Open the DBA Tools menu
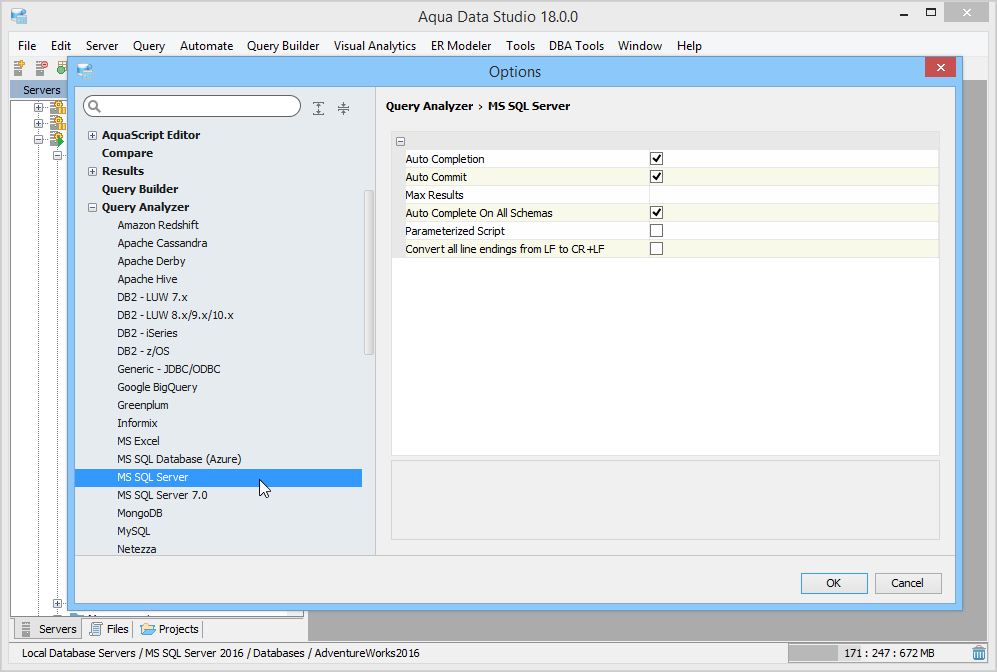The image size is (997, 672). tap(576, 46)
